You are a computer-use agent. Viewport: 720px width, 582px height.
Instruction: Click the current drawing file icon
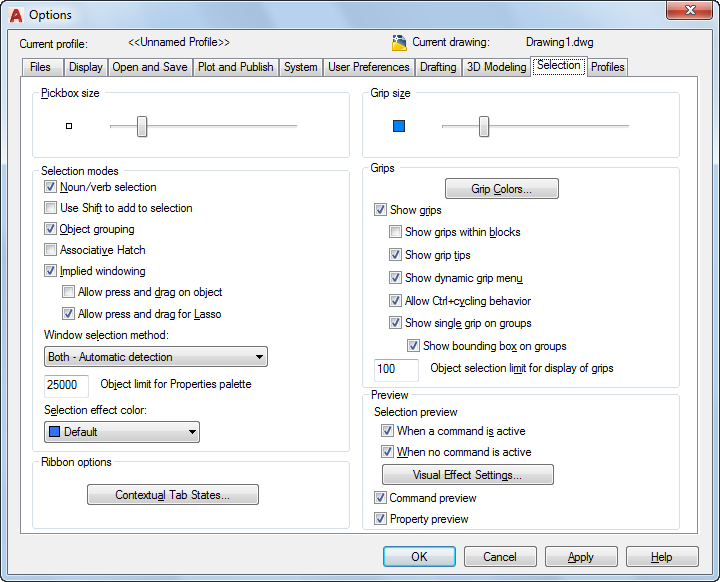[x=399, y=43]
